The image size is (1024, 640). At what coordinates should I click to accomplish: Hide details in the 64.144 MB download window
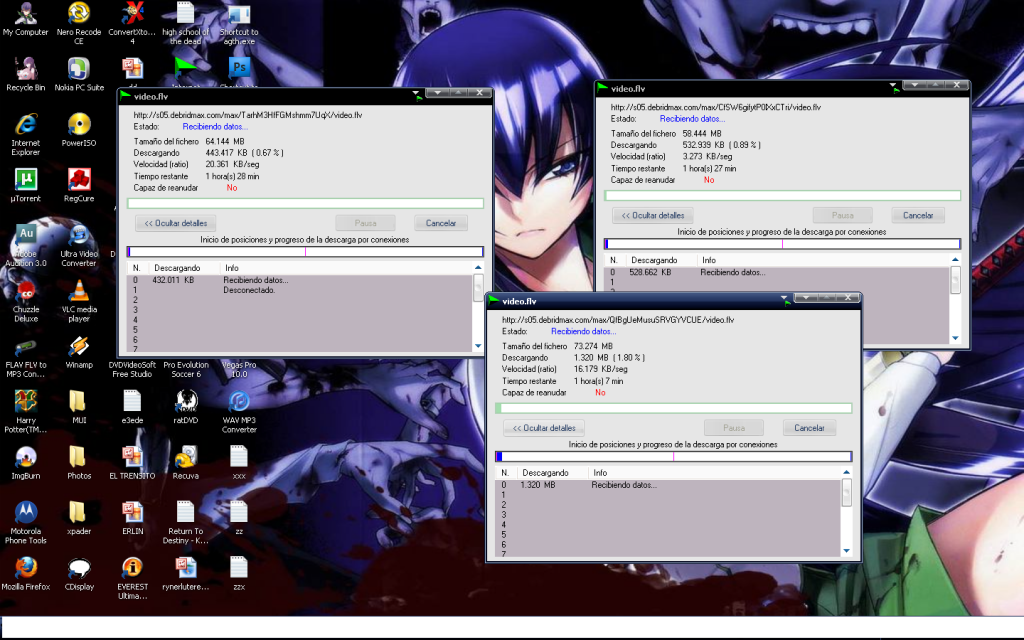tap(176, 223)
